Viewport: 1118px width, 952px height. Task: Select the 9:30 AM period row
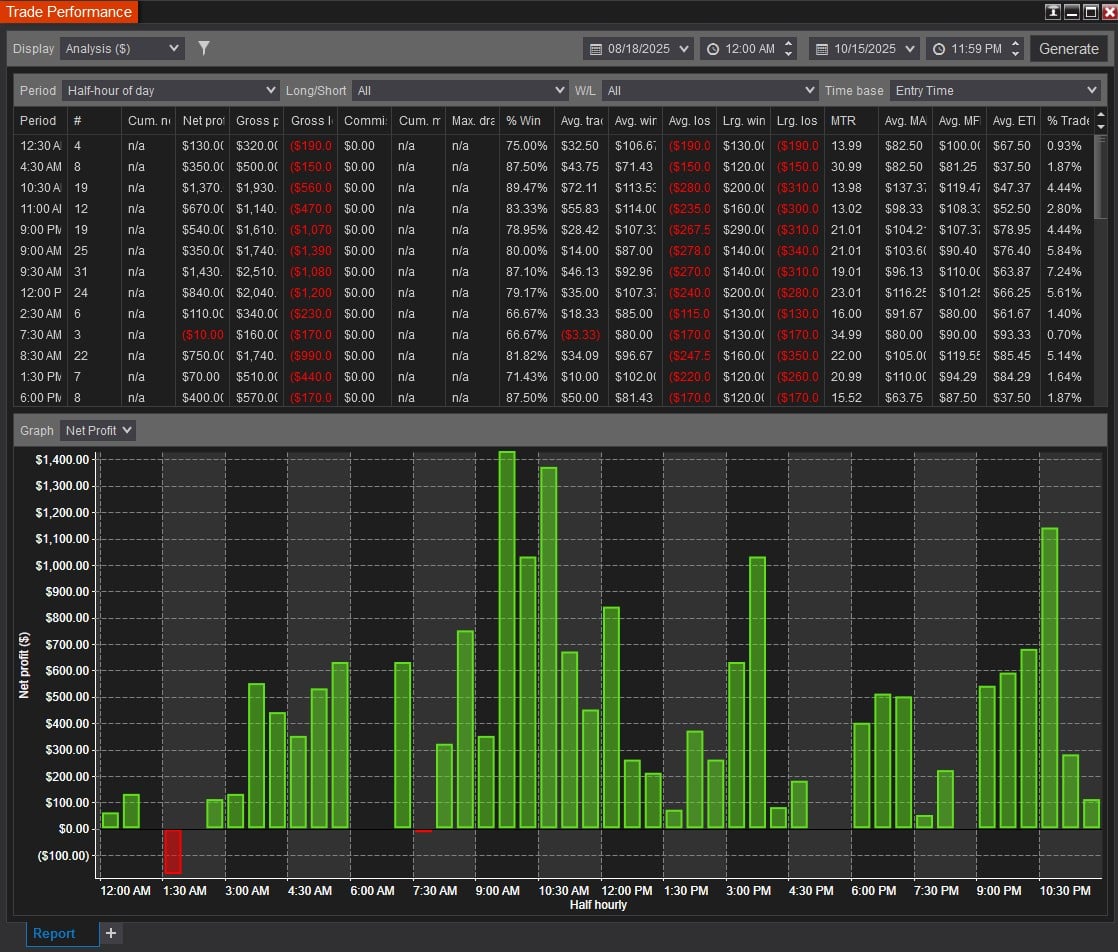(40, 272)
